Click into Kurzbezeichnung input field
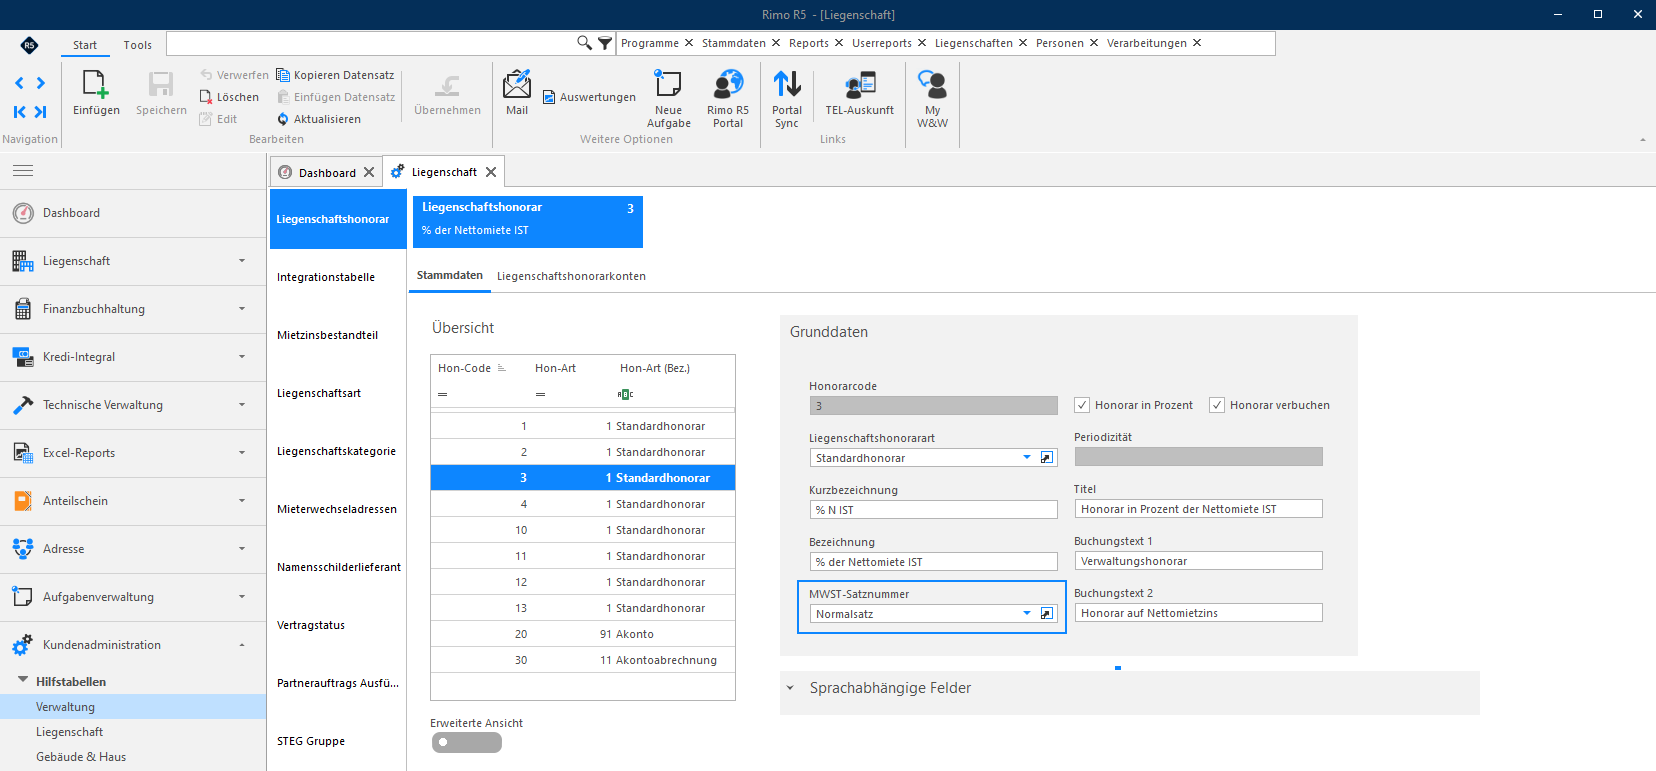 (x=933, y=509)
